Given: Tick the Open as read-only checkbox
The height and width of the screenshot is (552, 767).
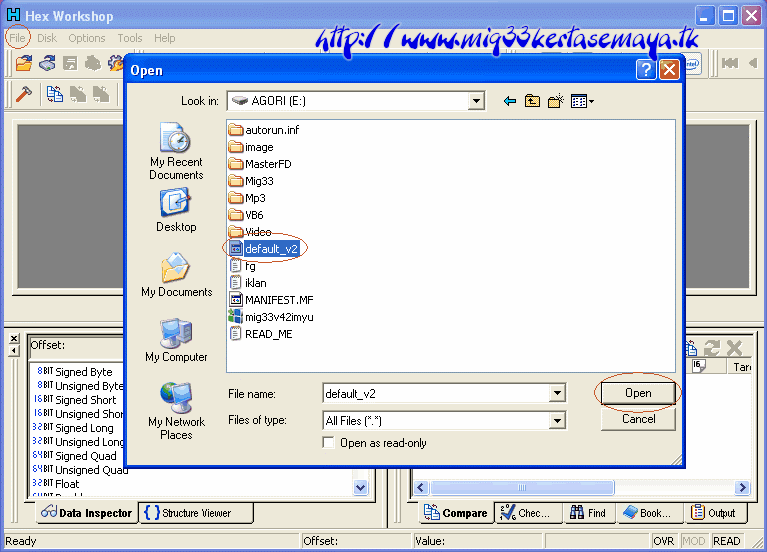Looking at the screenshot, I should click(329, 443).
